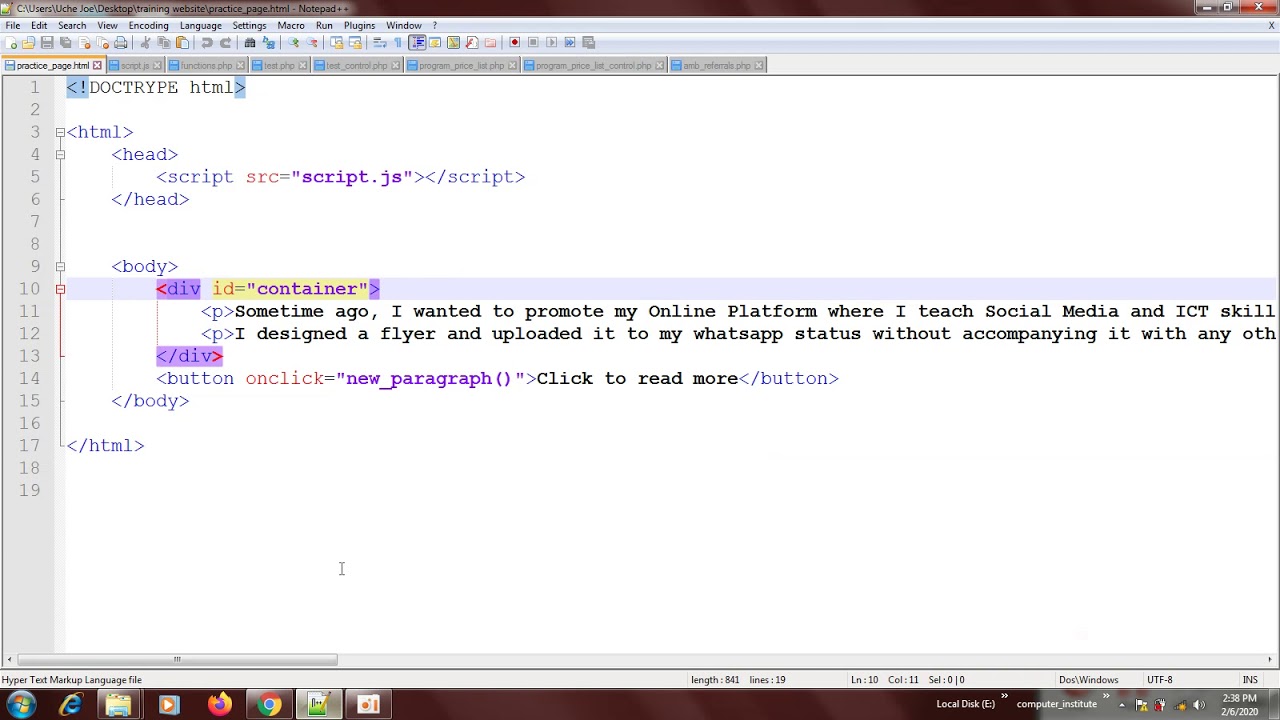Screen dimensions: 1280x720
Task: Toggle the indent guide toolbar button
Action: [x=417, y=42]
